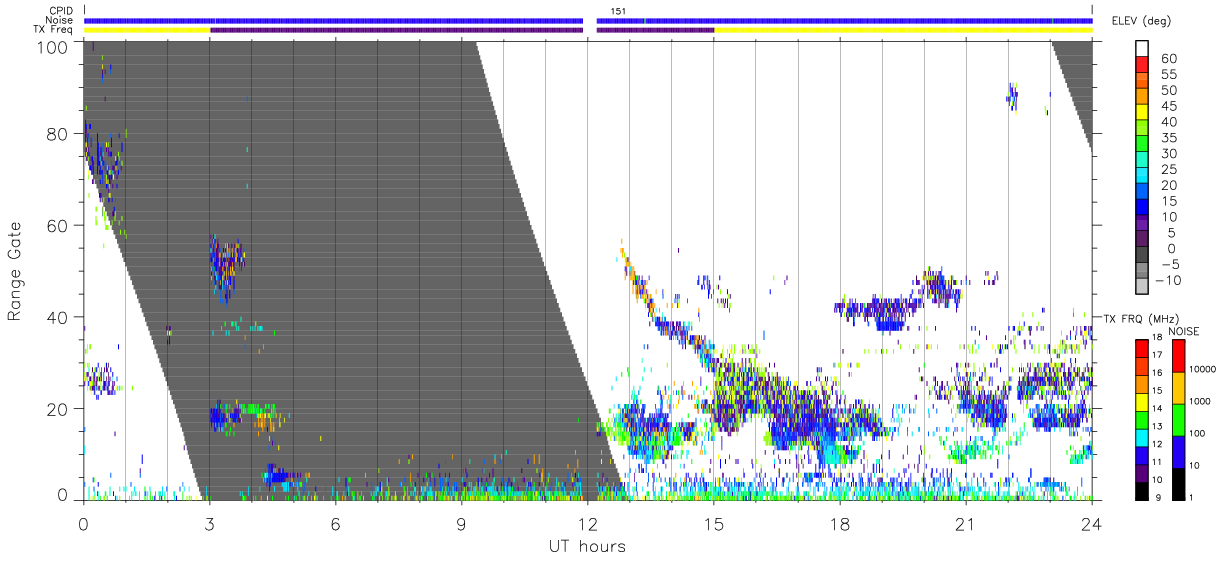Click the 12 tick label on UT hours axis

tap(587, 524)
